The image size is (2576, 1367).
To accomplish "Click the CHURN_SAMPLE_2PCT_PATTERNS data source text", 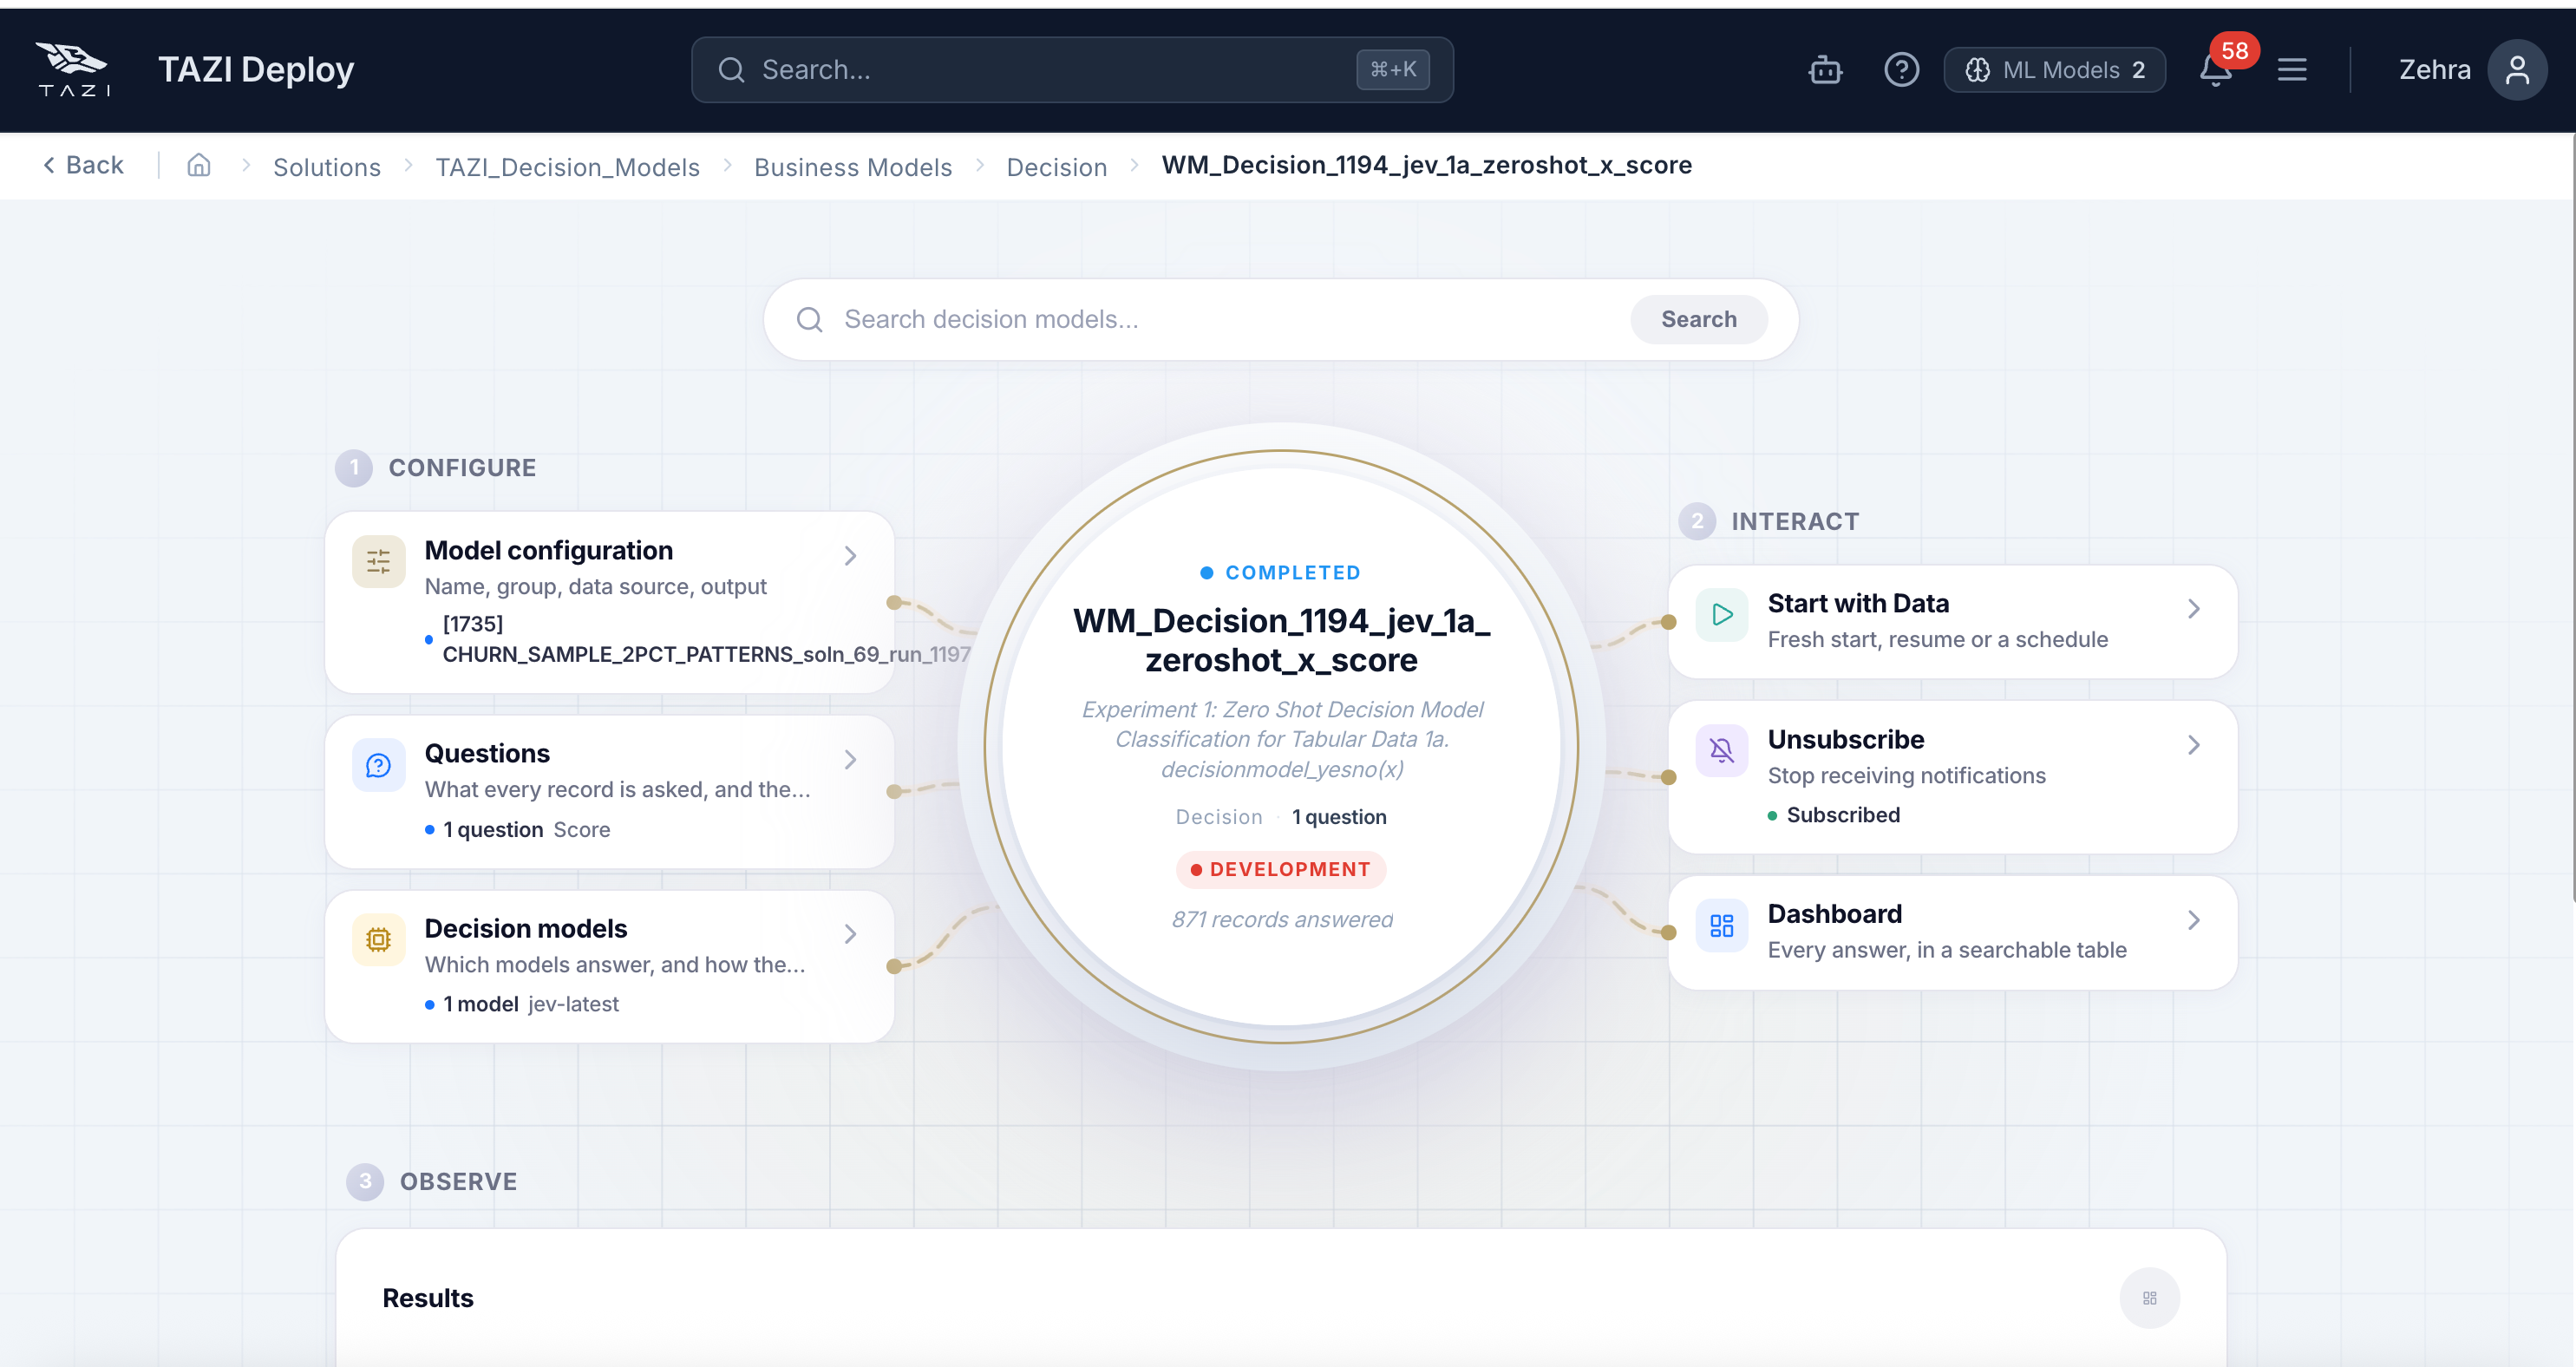I will click(706, 655).
